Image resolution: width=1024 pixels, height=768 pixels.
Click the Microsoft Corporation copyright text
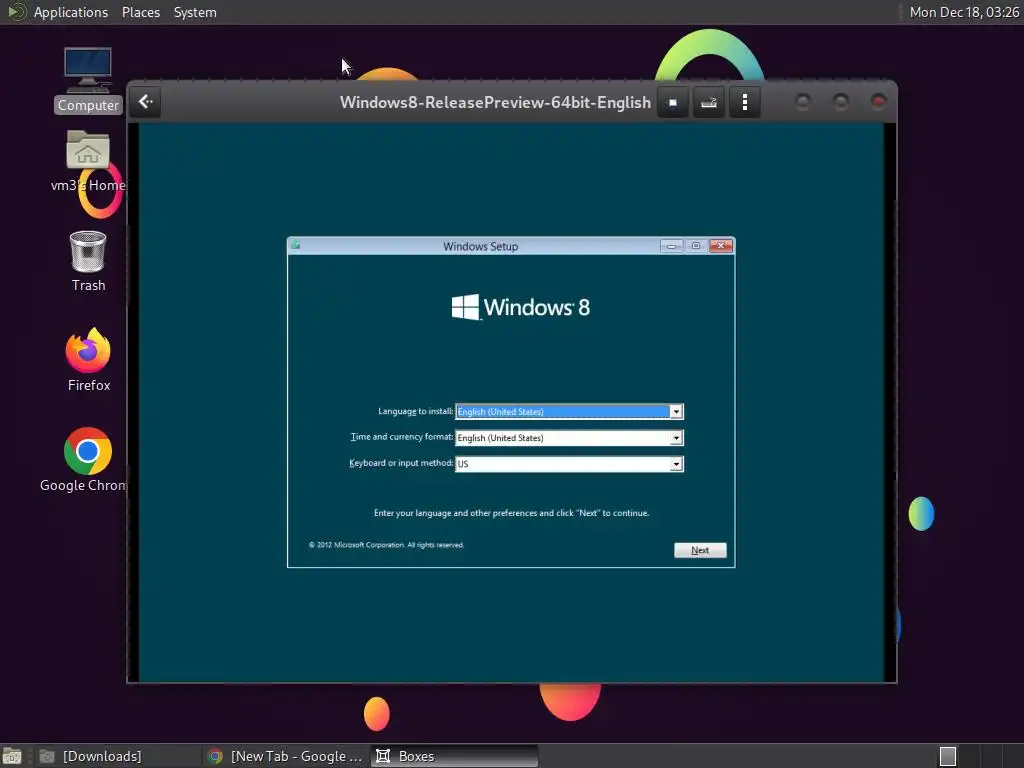point(386,545)
